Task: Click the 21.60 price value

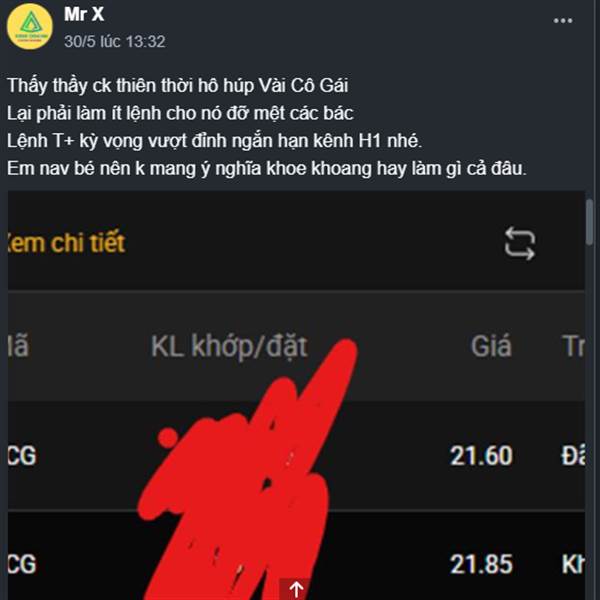Action: point(481,456)
